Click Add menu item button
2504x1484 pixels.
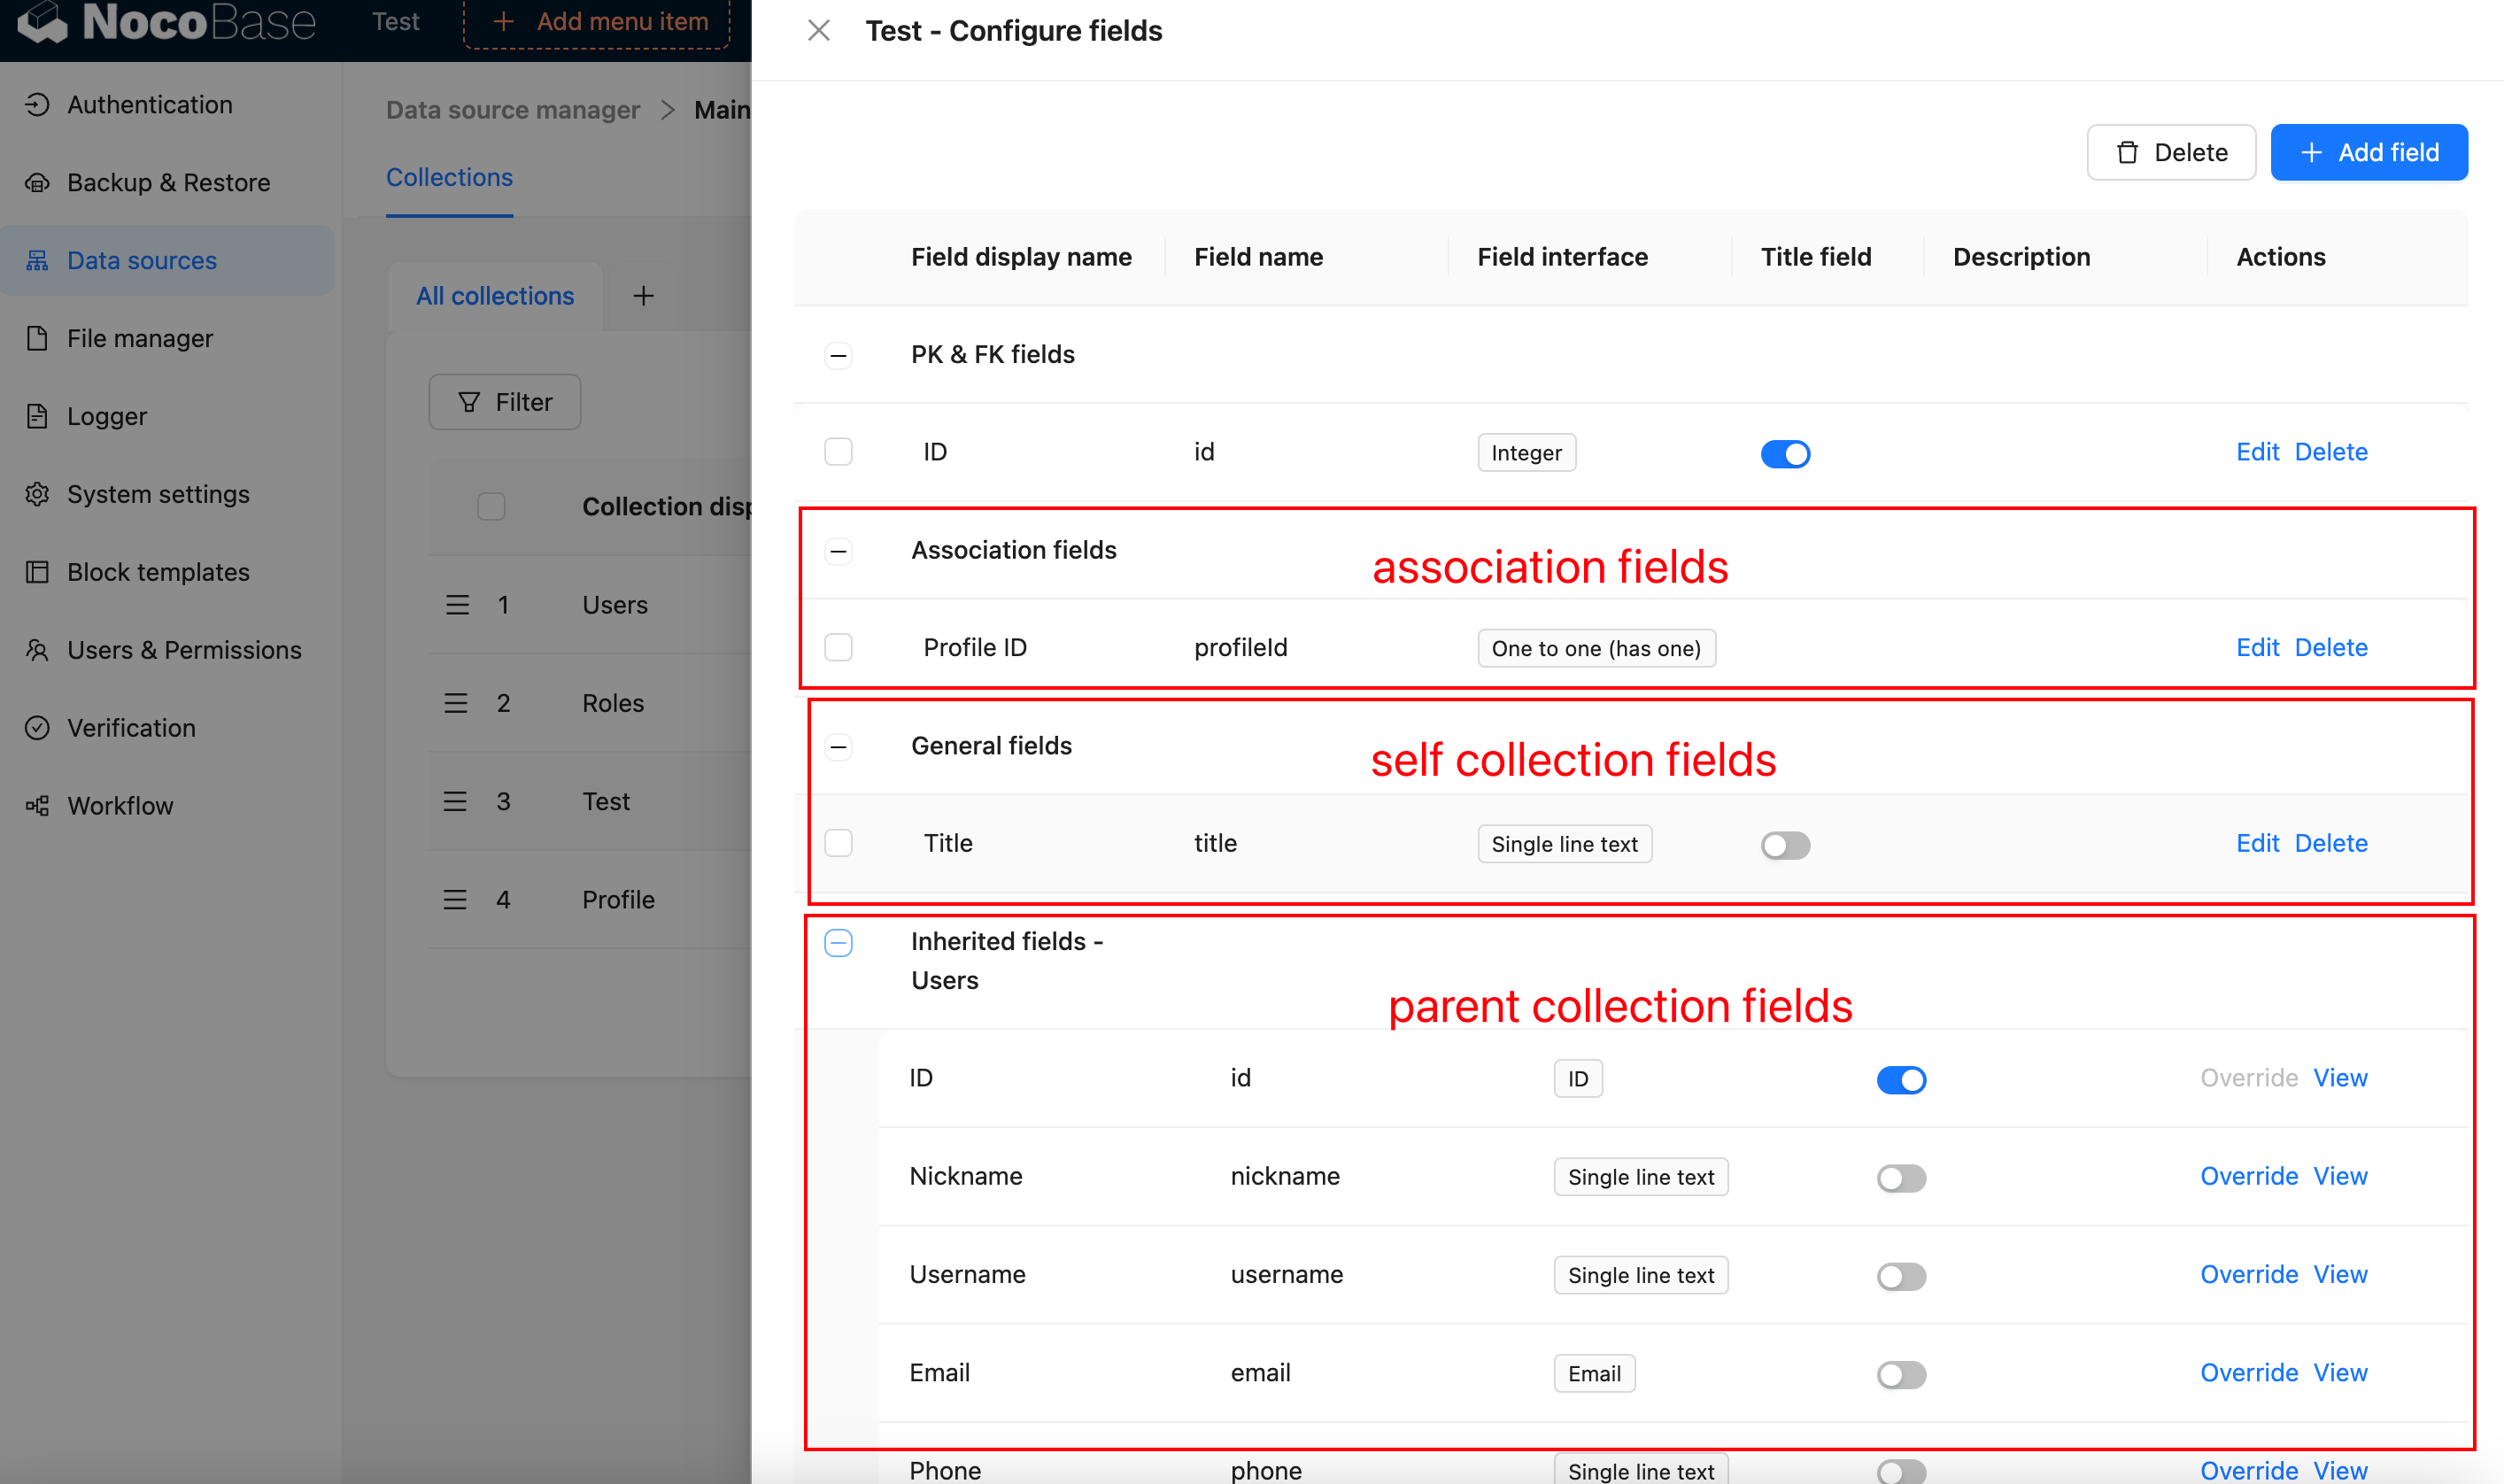pos(597,22)
